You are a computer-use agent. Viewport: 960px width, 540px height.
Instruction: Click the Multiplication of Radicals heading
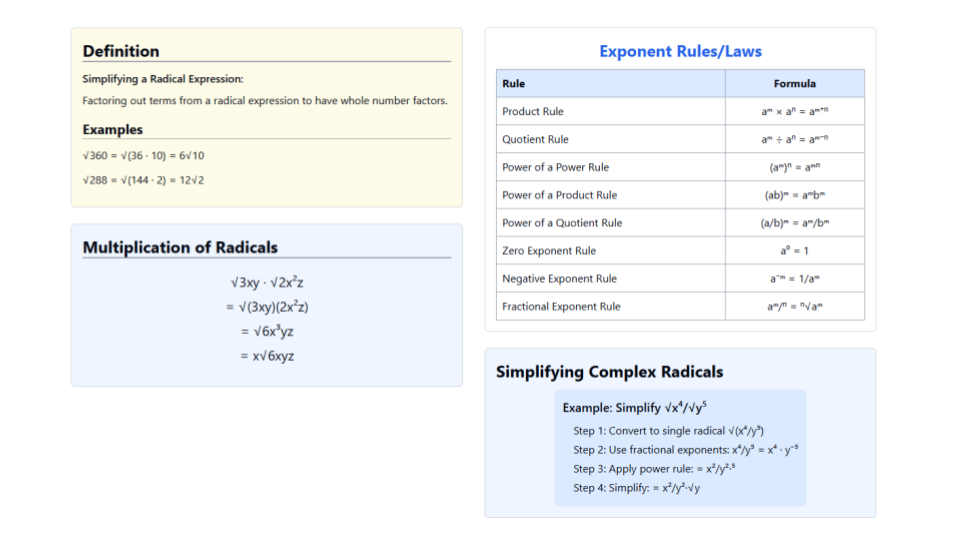180,247
